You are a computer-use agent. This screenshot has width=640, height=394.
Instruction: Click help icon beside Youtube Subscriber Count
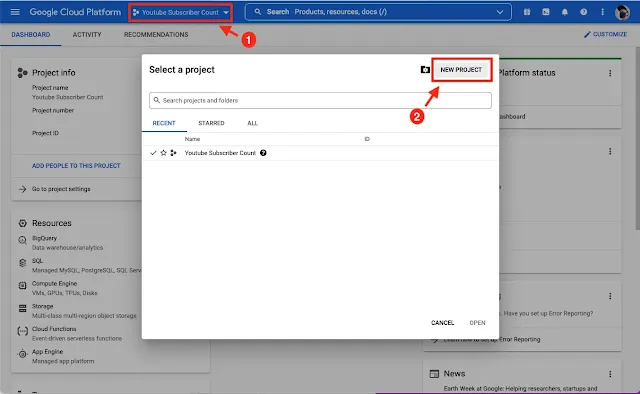click(263, 153)
